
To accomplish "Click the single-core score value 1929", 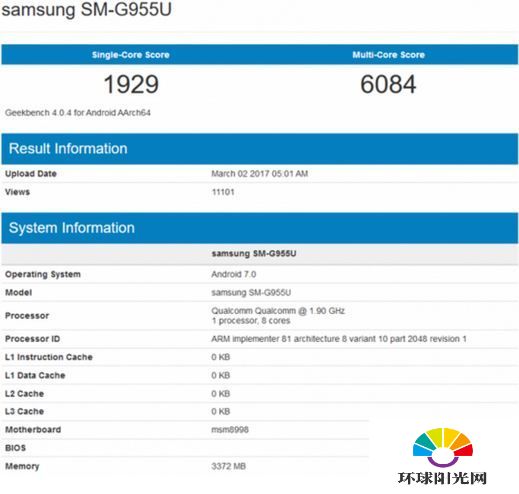I will point(131,84).
